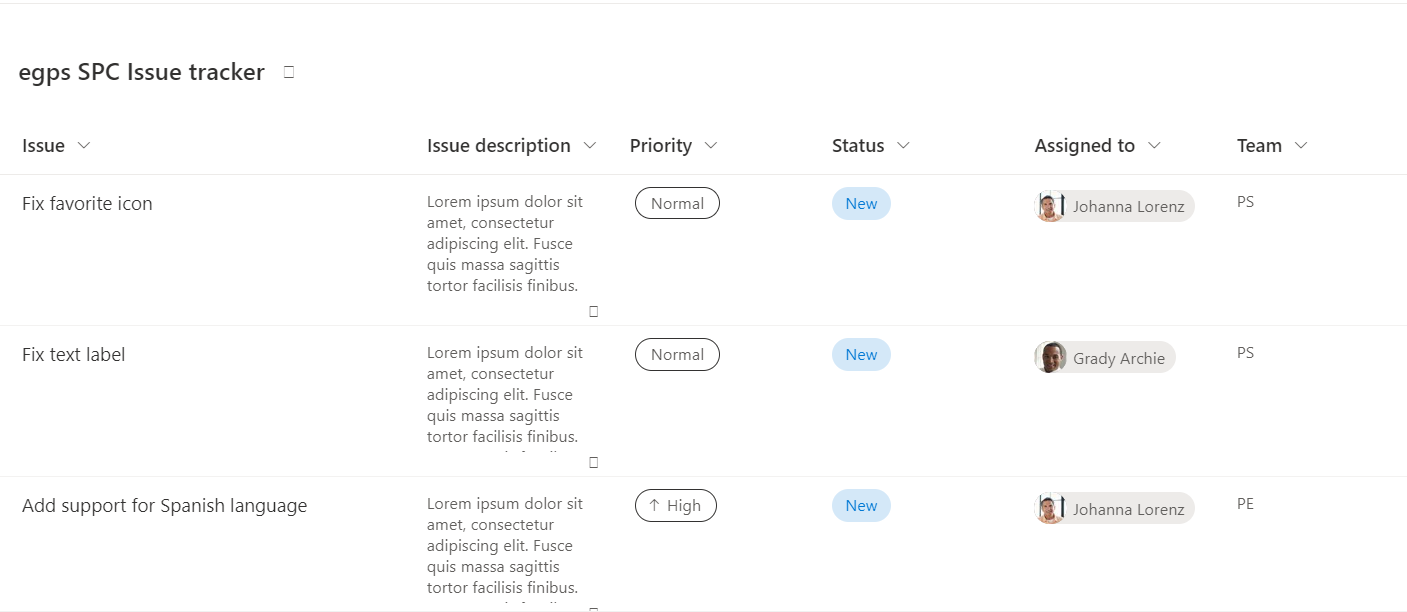Viewport: 1407px width, 612px height.
Task: Open the Status column header dropdown
Action: pyautogui.click(x=903, y=146)
